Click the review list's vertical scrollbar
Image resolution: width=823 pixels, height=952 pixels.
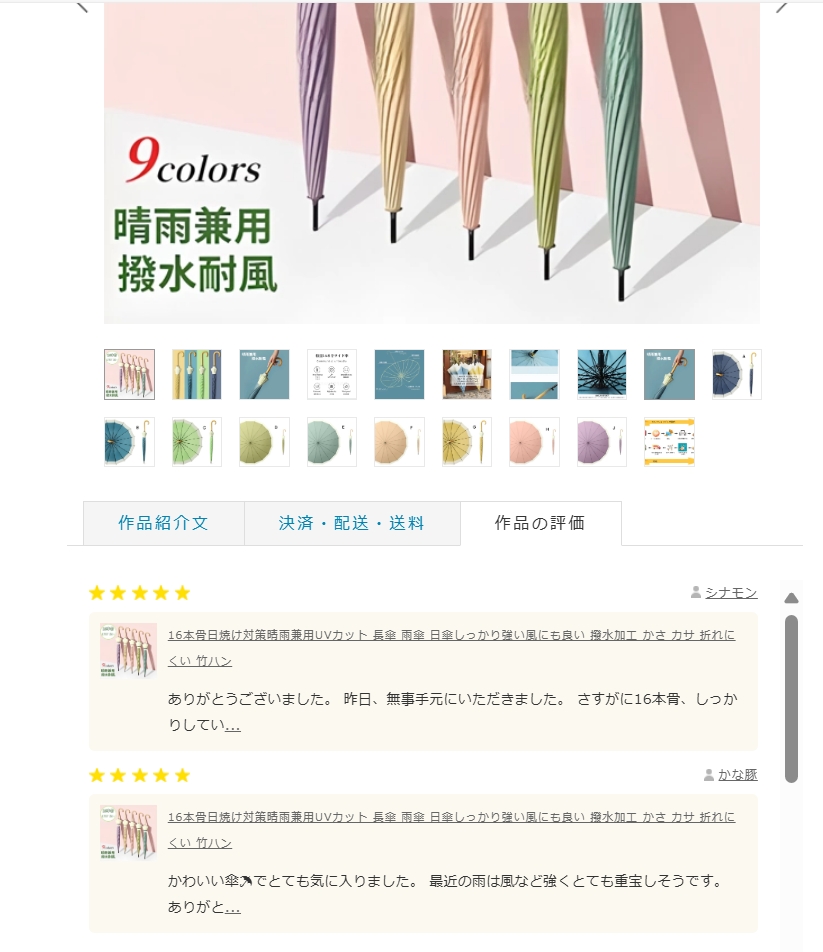[791, 698]
